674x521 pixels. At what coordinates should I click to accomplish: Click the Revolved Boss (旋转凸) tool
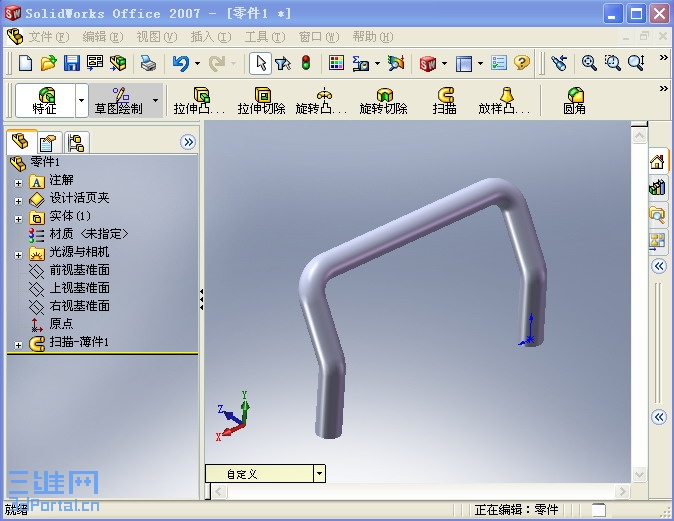322,101
